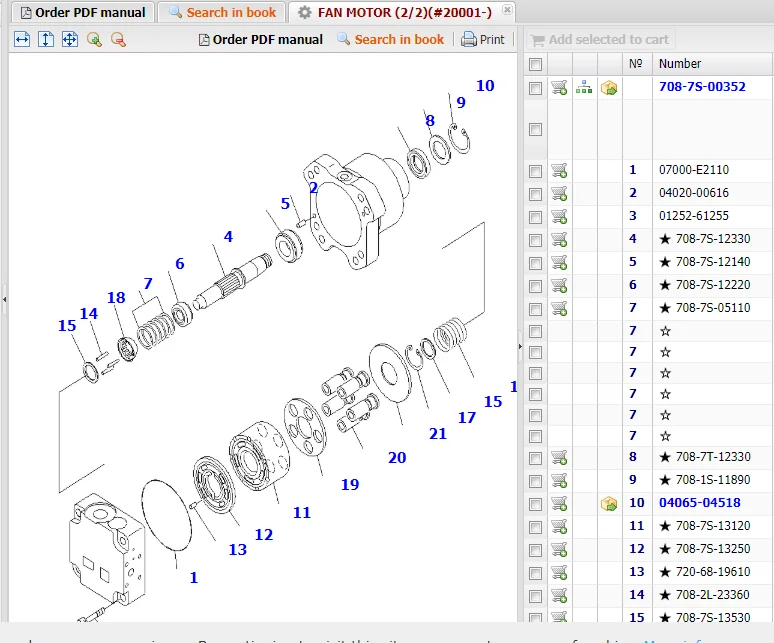Click the fit-to-width icon in diagram toolbar
Image resolution: width=774 pixels, height=643 pixels.
pyautogui.click(x=22, y=40)
